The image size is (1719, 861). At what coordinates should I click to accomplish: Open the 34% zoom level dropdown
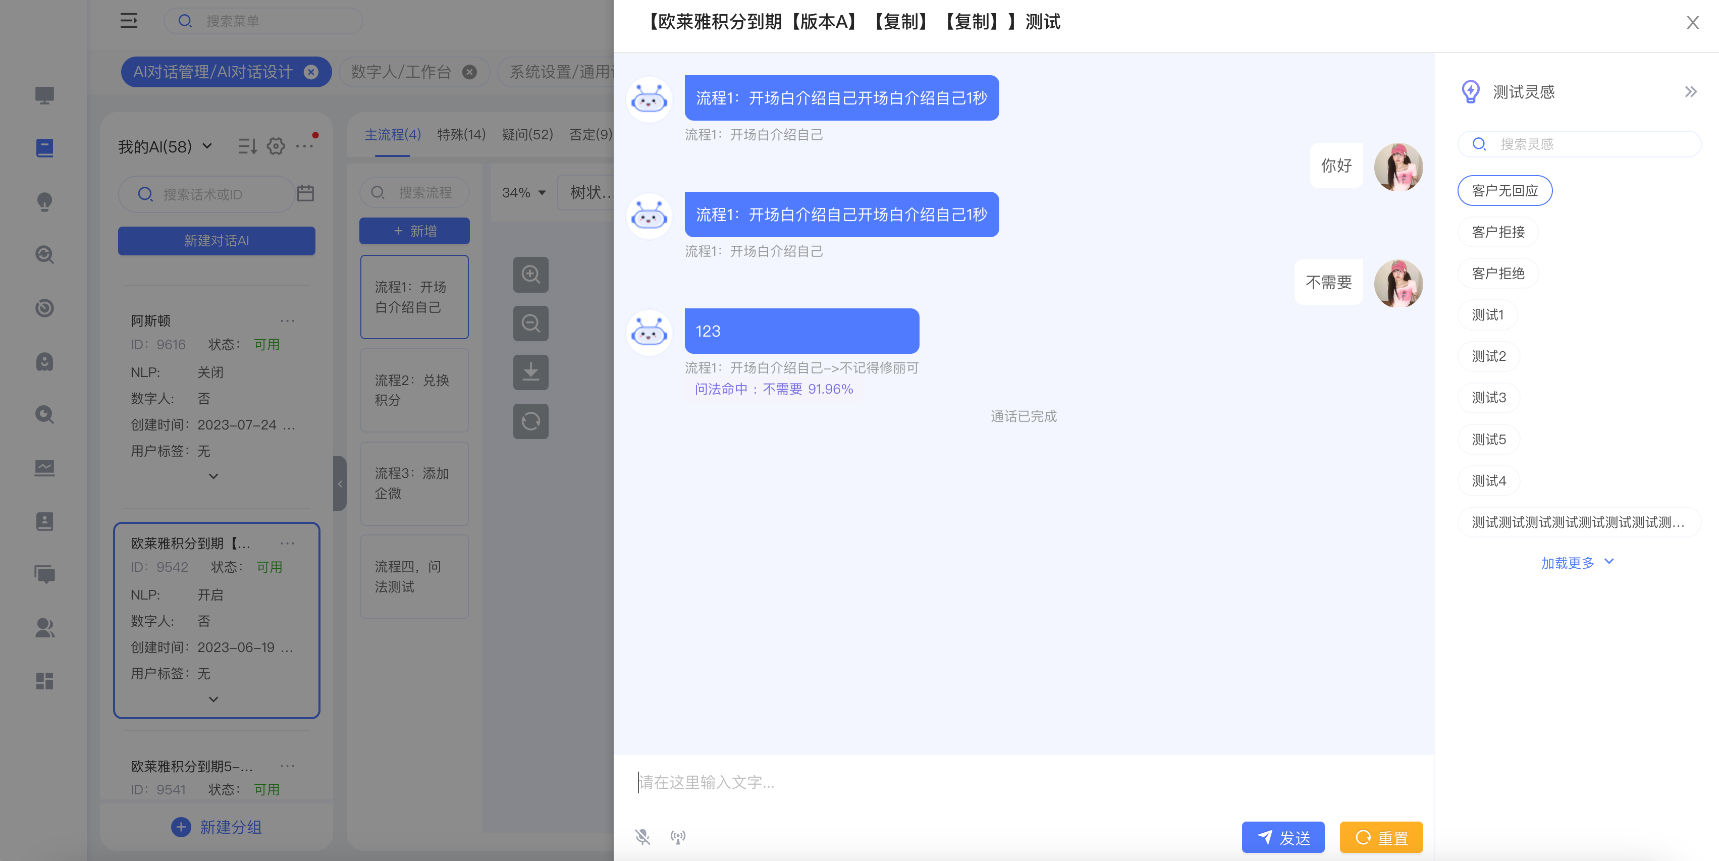coord(524,193)
